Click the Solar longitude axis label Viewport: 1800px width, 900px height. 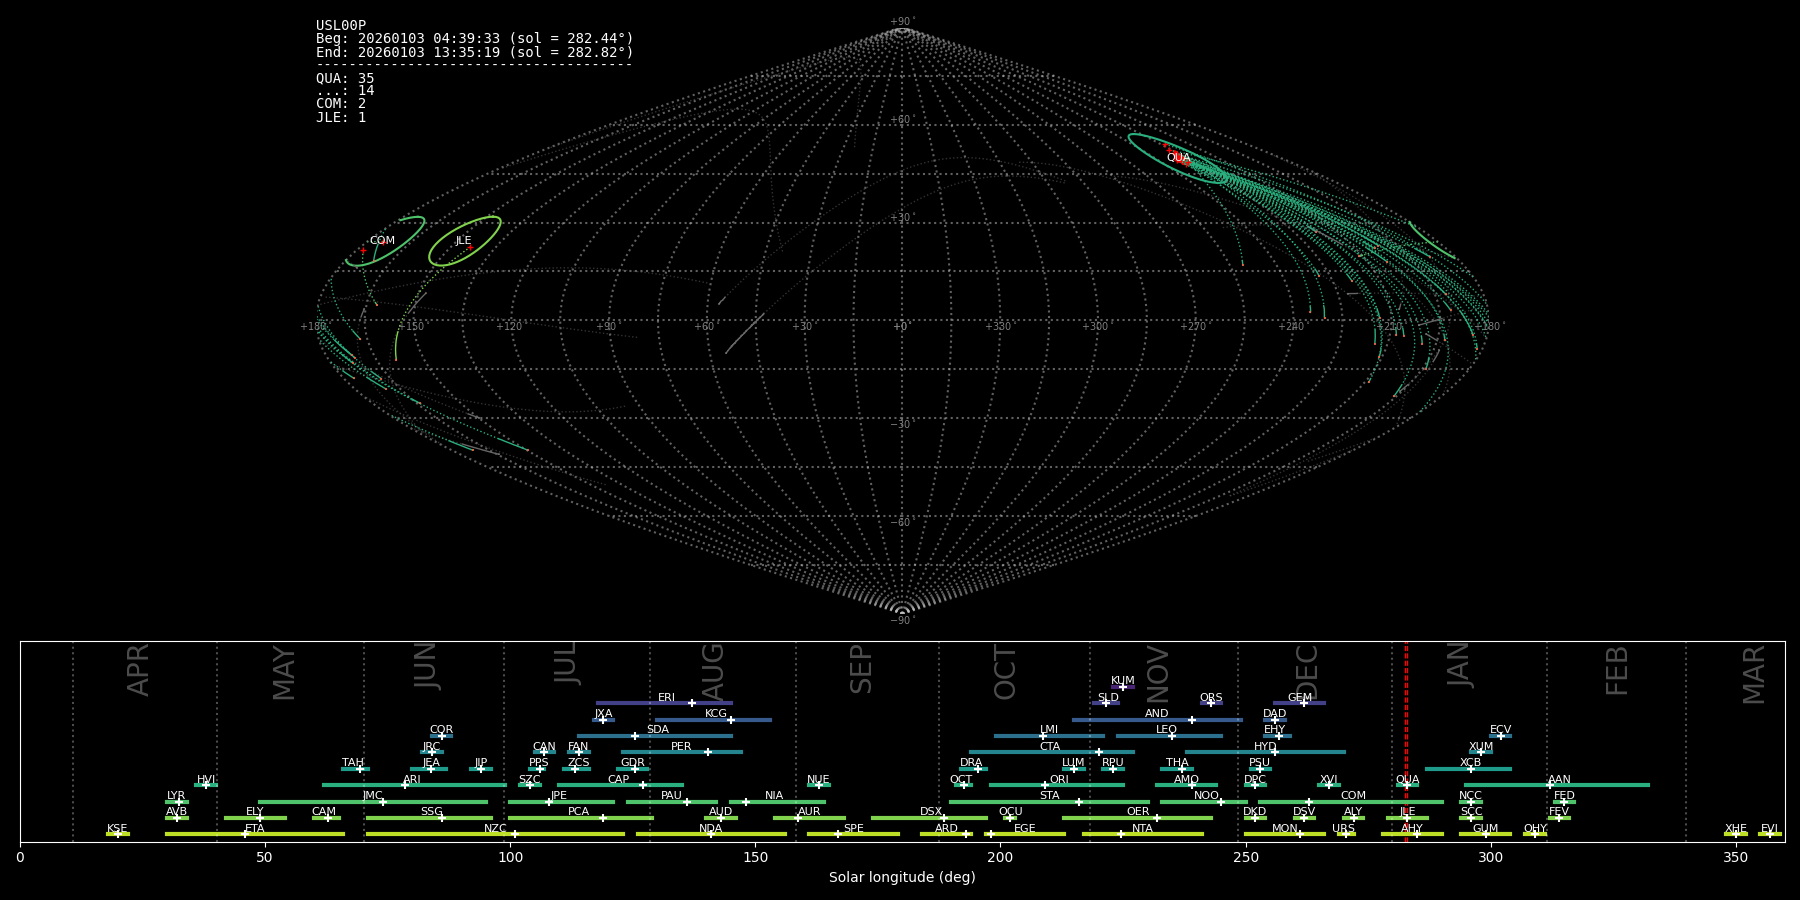(902, 877)
